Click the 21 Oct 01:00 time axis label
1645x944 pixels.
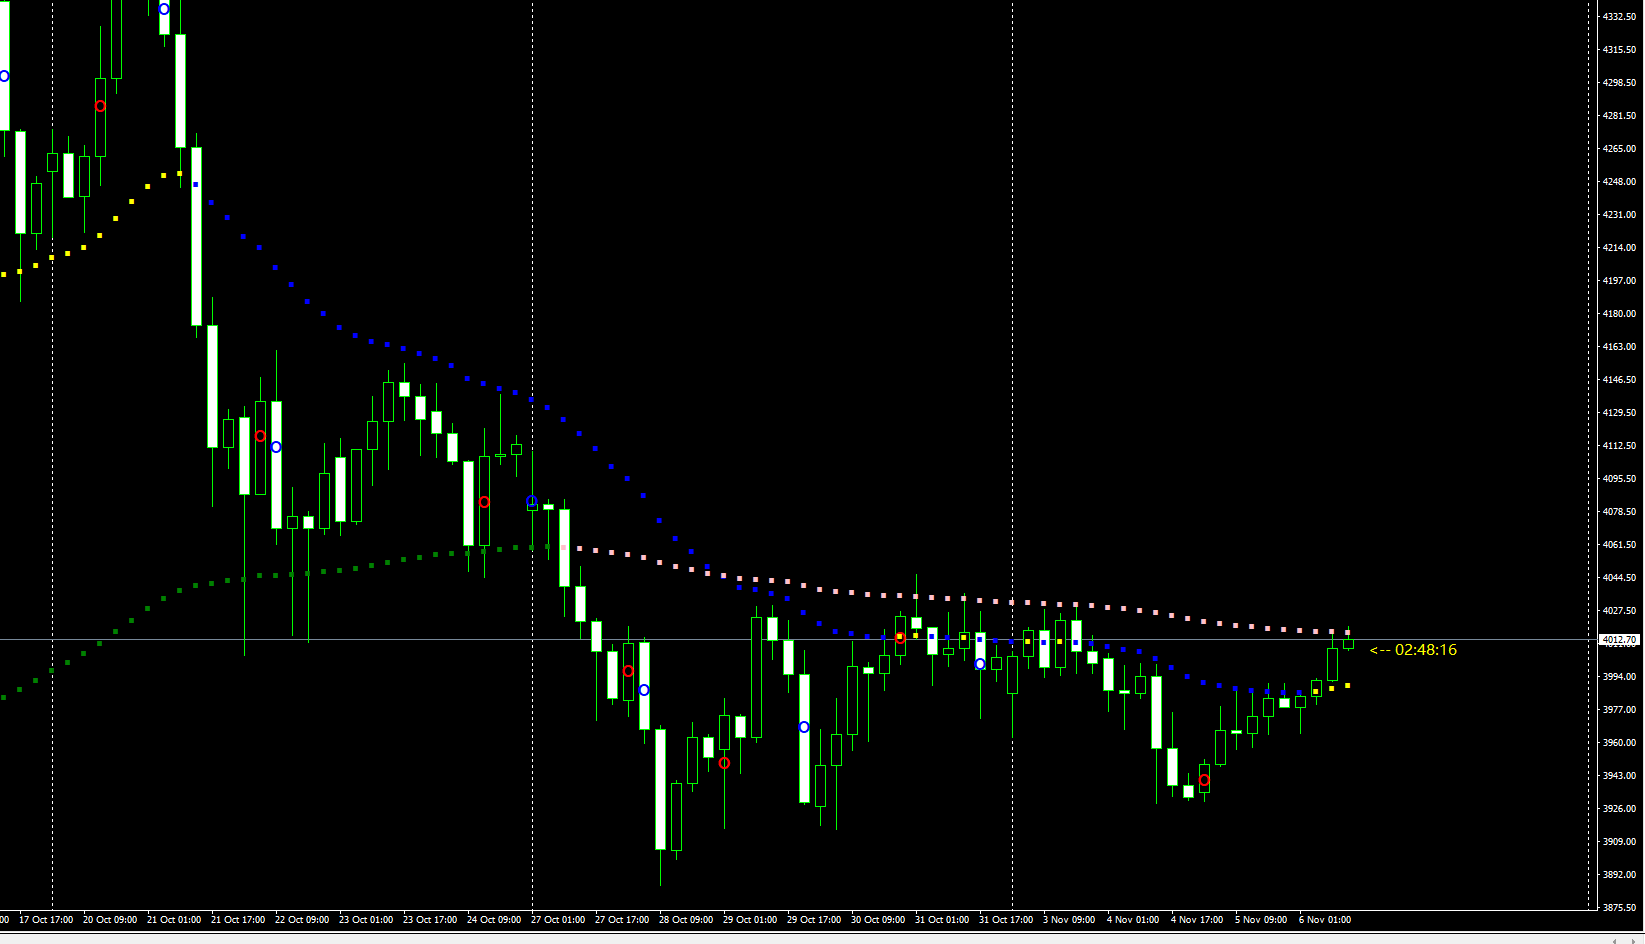tap(174, 920)
